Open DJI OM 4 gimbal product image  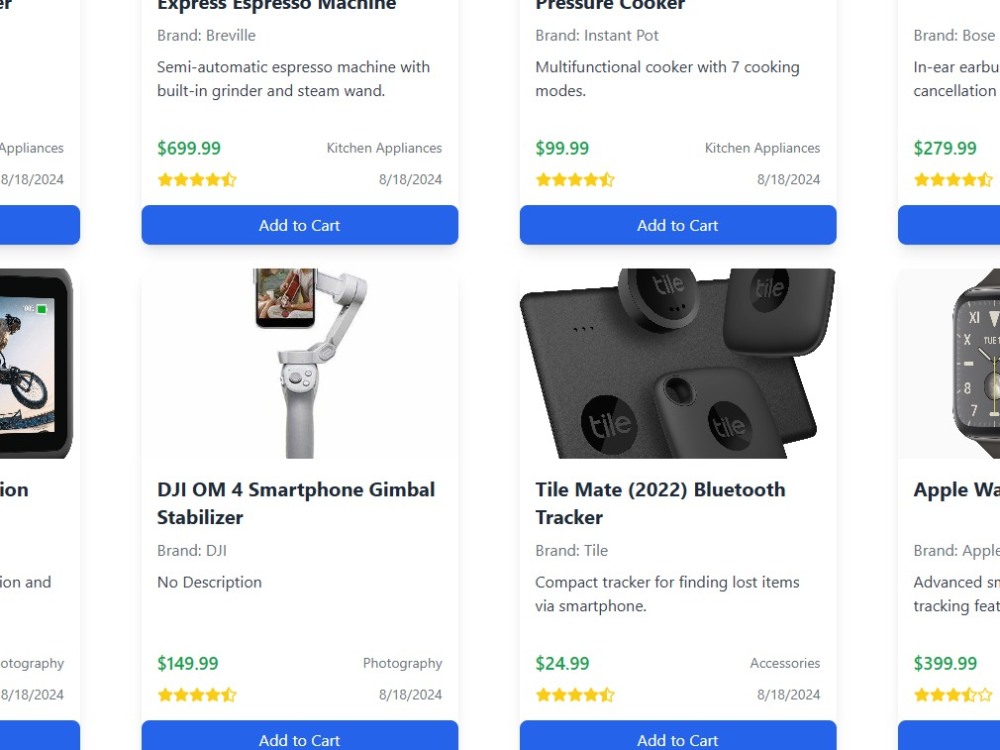click(300, 363)
